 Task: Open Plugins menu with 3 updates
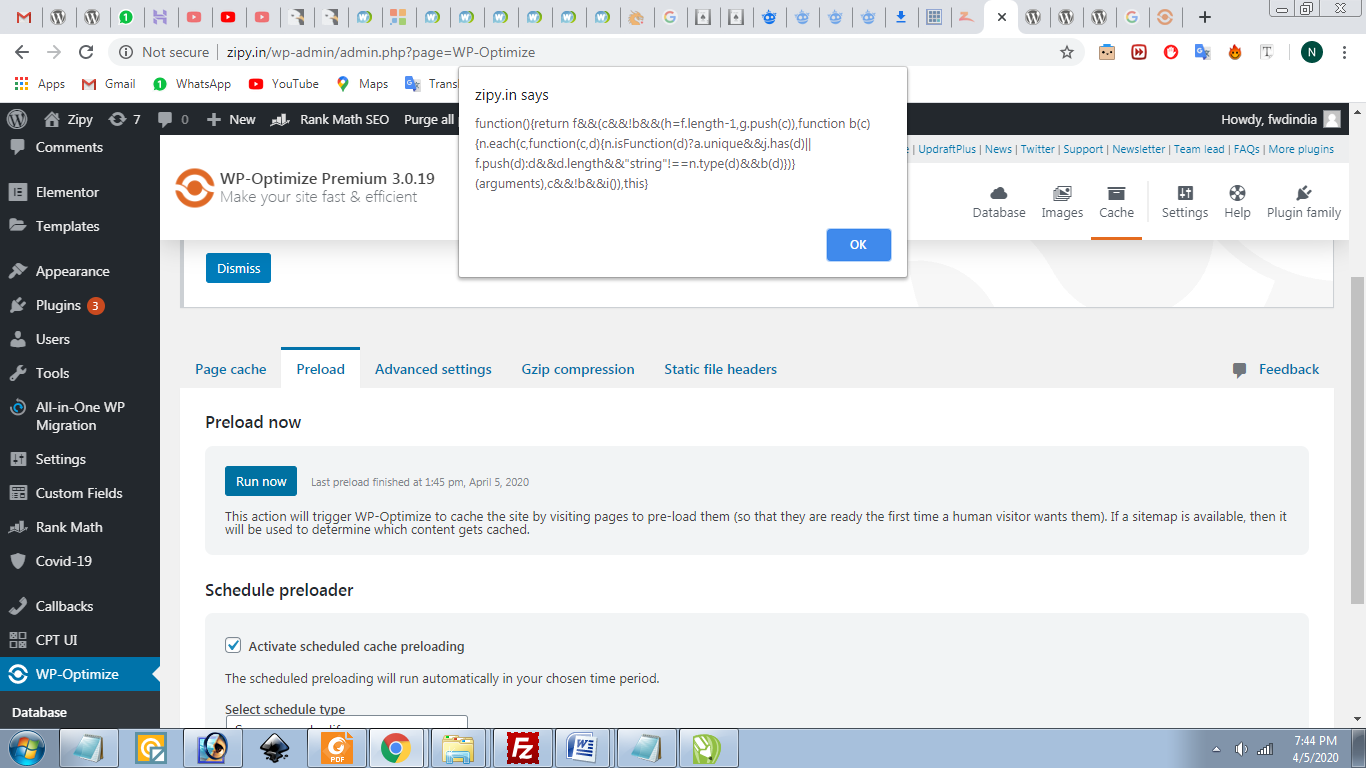[80, 305]
